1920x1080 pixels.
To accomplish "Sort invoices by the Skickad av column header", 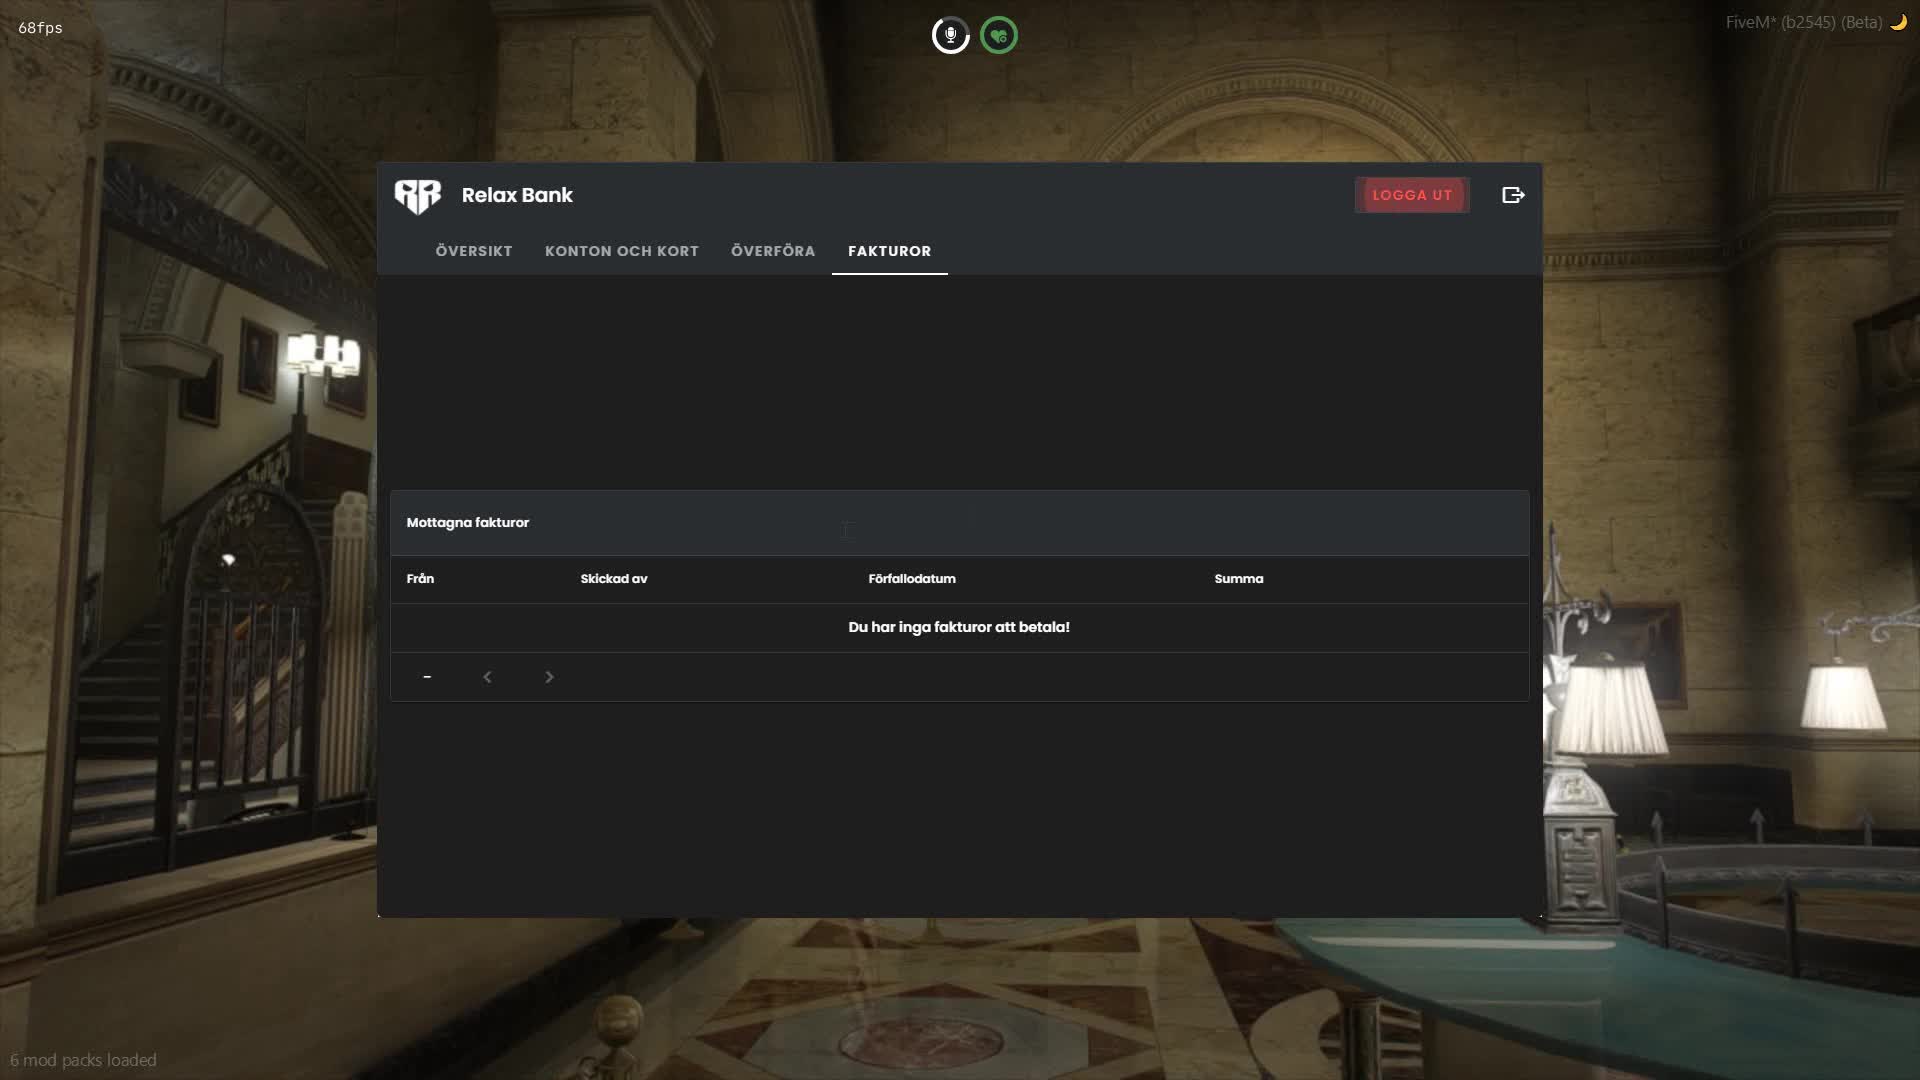I will [614, 579].
